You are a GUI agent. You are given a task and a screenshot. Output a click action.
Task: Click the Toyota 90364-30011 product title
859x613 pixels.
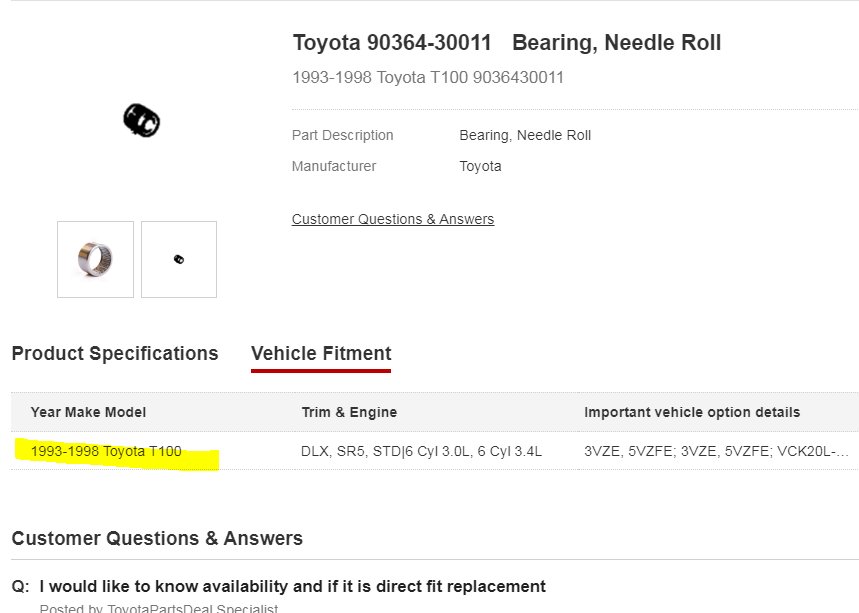(x=506, y=43)
